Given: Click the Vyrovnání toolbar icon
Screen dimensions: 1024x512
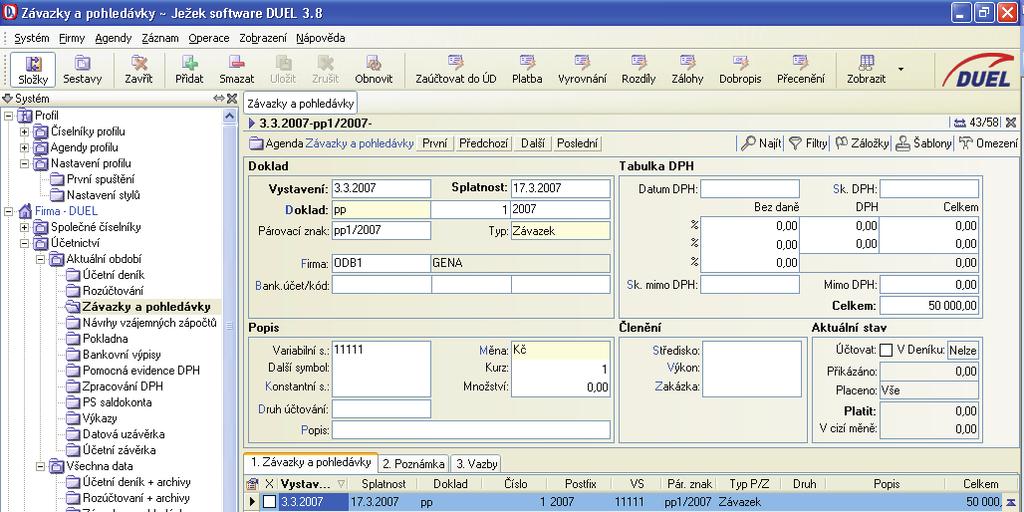Looking at the screenshot, I should pos(582,70).
